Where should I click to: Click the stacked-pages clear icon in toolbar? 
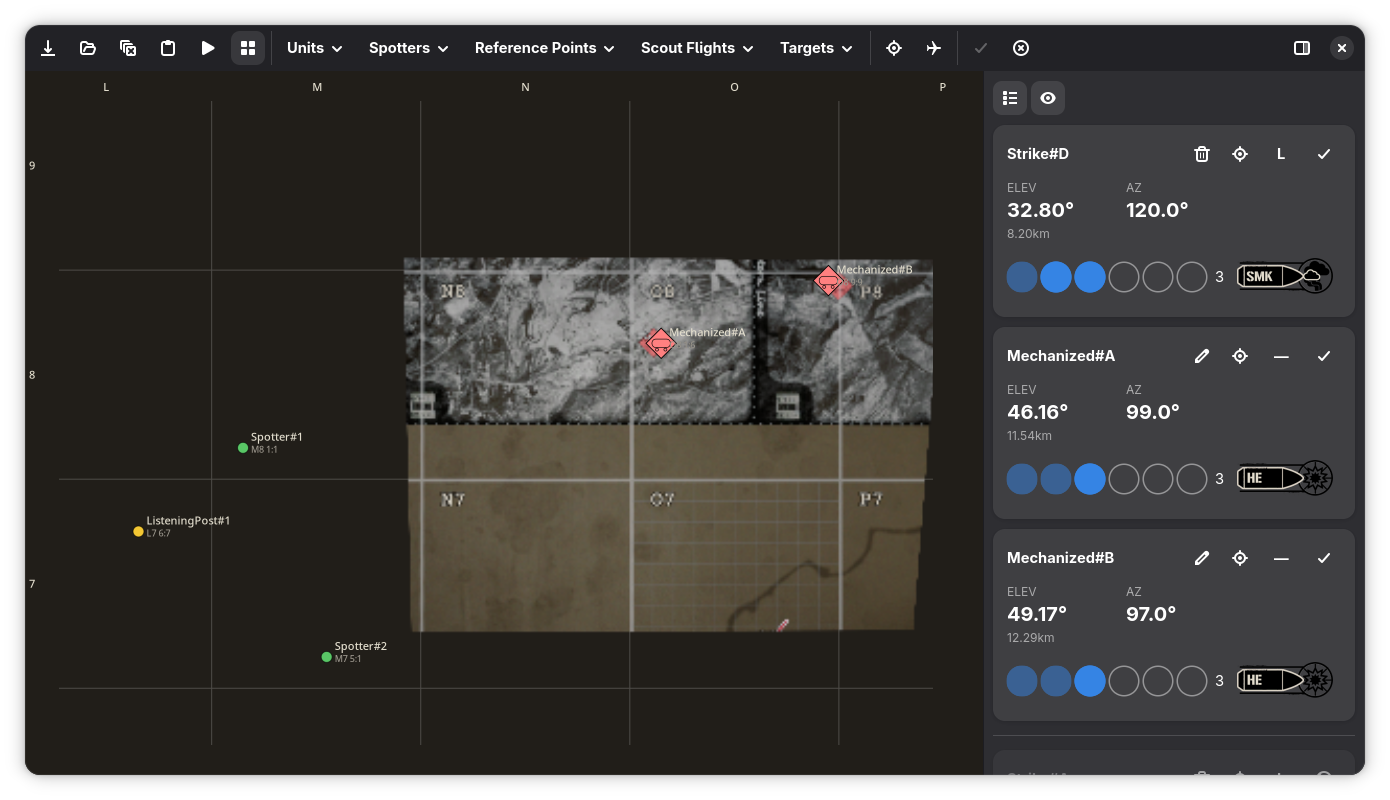point(128,48)
